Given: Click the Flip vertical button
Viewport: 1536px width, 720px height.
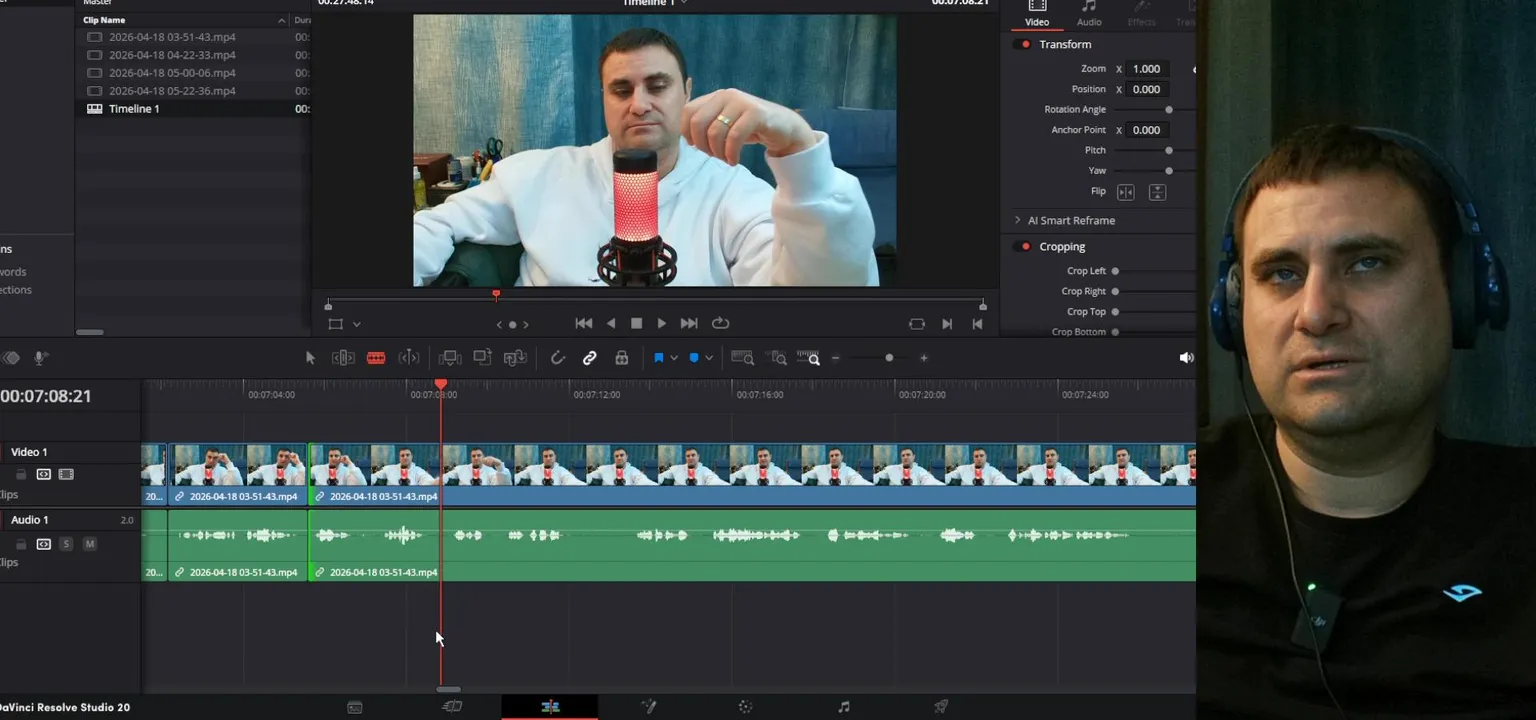Looking at the screenshot, I should tap(1157, 192).
